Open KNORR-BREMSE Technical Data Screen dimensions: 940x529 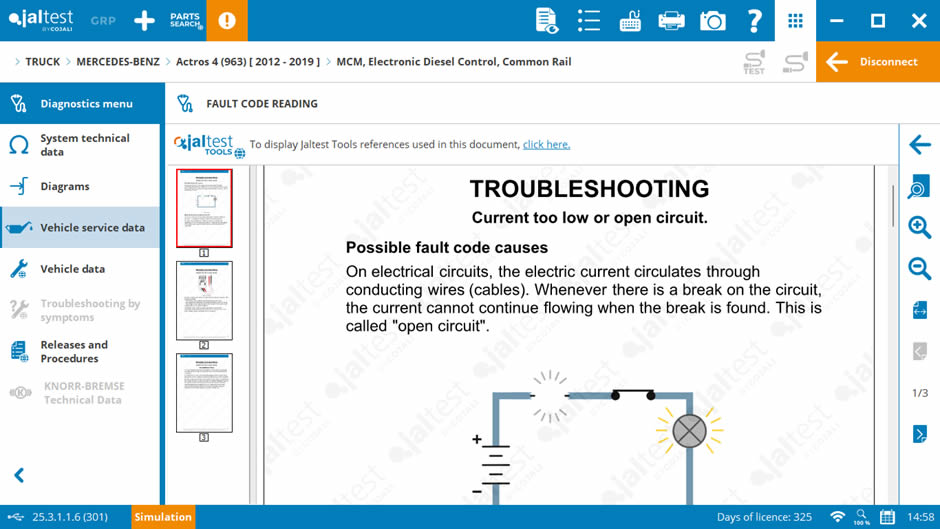(x=80, y=393)
